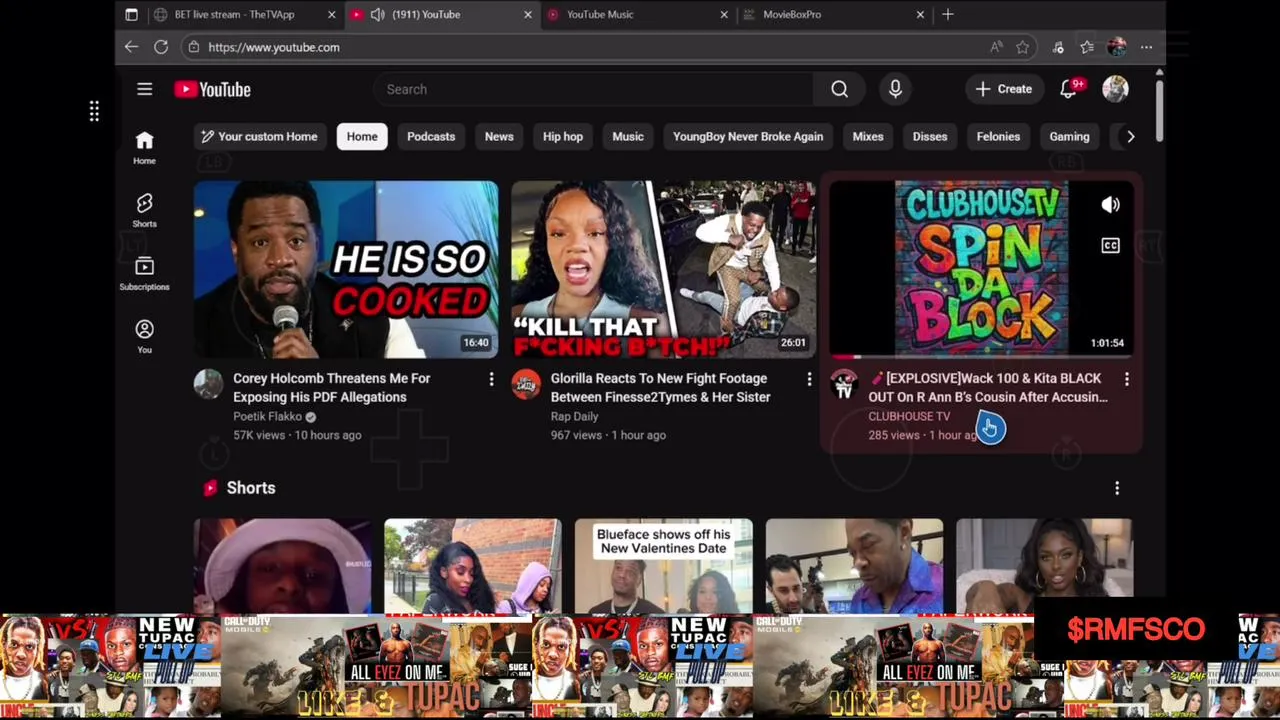Open HE IS SO COOKED thumbnail
Viewport: 1280px width, 720px height.
[346, 269]
